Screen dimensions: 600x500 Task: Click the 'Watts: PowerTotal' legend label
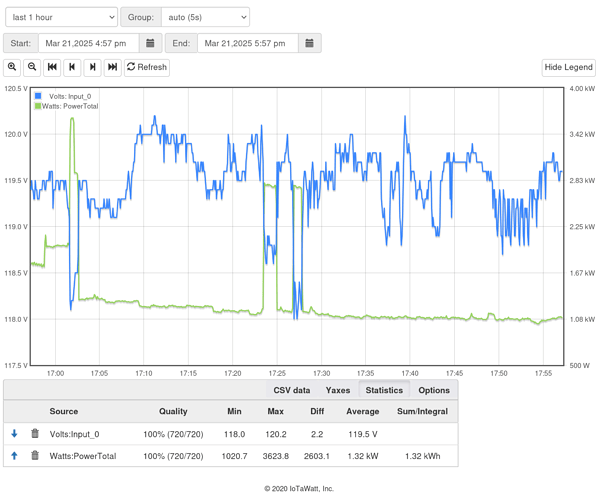[x=70, y=106]
